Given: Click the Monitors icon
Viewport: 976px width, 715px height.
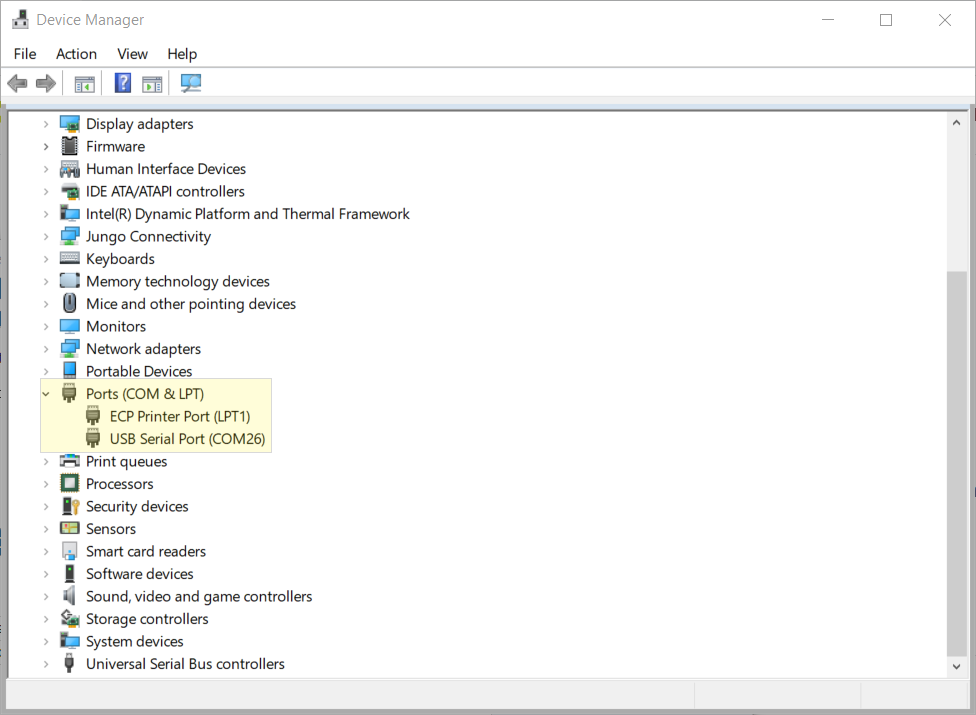Looking at the screenshot, I should click(70, 326).
